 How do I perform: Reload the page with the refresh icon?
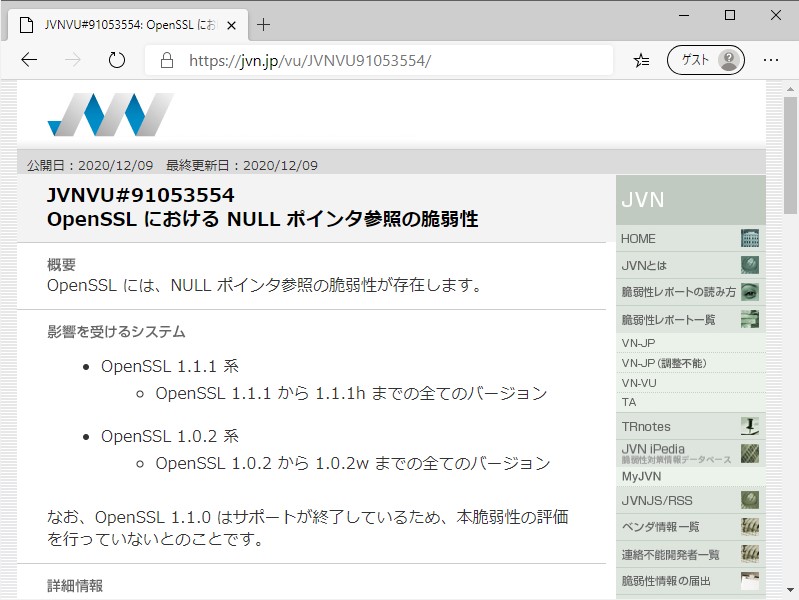coord(117,60)
